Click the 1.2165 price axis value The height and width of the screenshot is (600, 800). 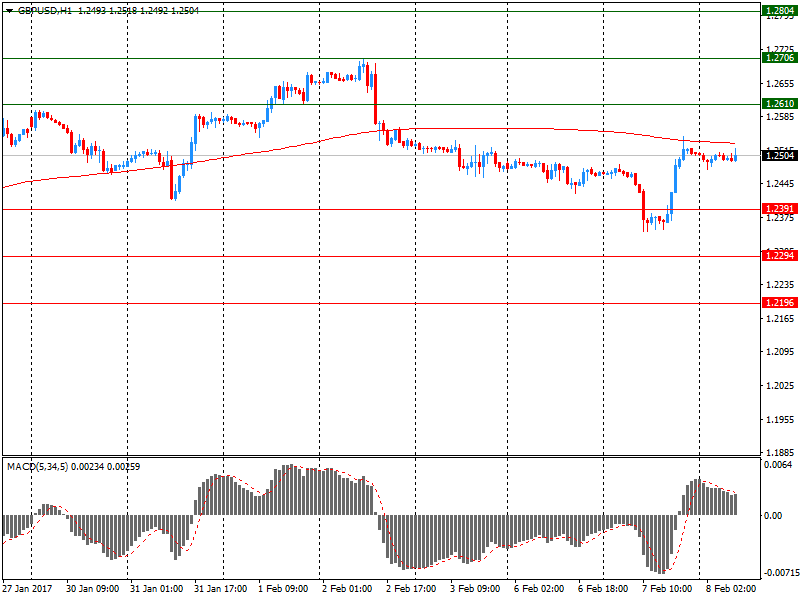click(781, 318)
